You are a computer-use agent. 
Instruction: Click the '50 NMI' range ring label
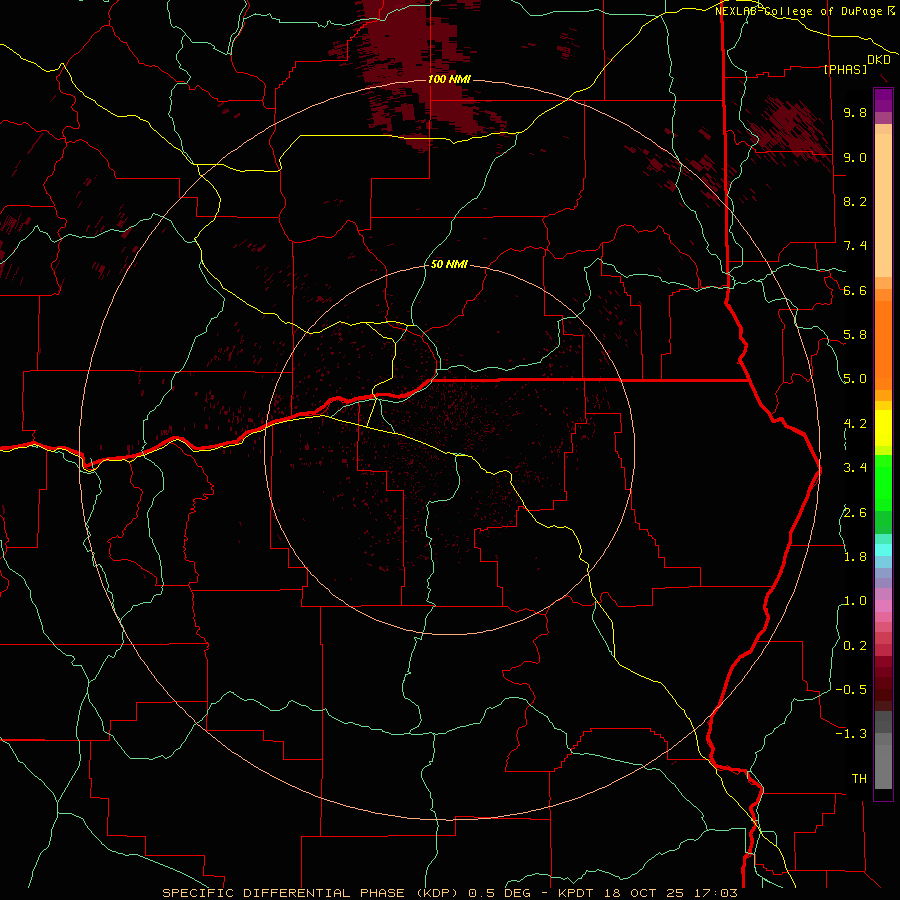pos(449,264)
